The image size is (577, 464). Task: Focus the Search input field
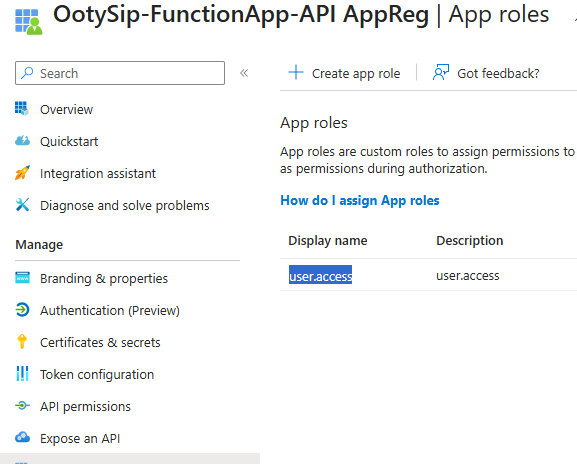(x=120, y=73)
